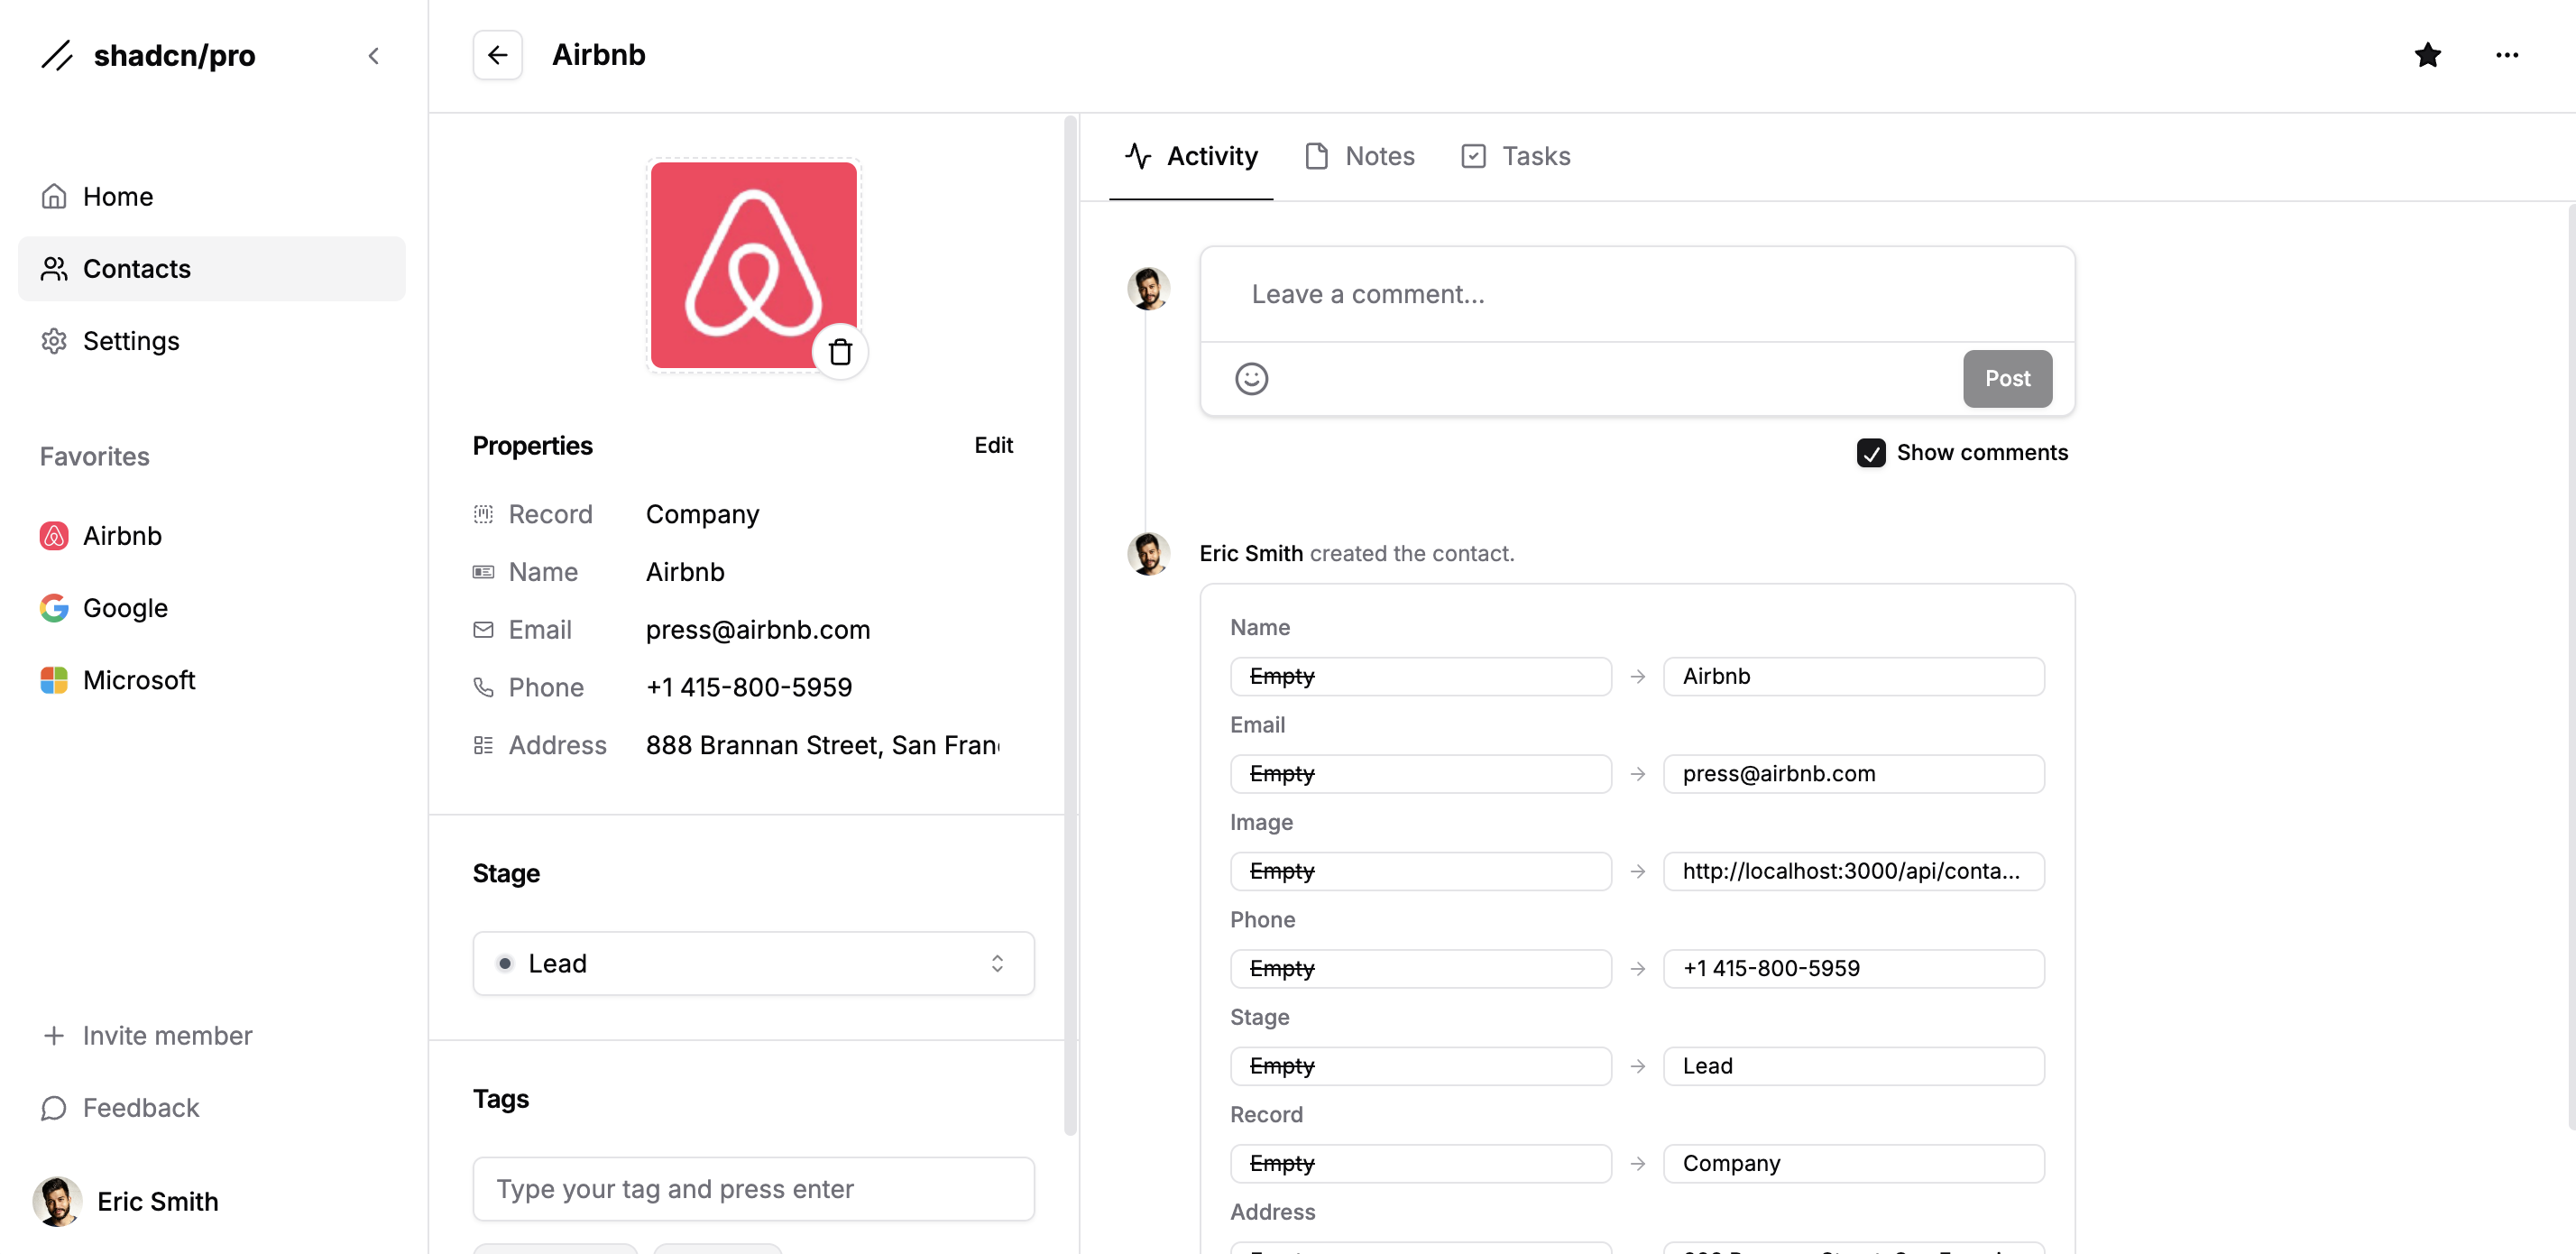
Task: Click the 888 Brannan Street address value
Action: [x=822, y=746]
